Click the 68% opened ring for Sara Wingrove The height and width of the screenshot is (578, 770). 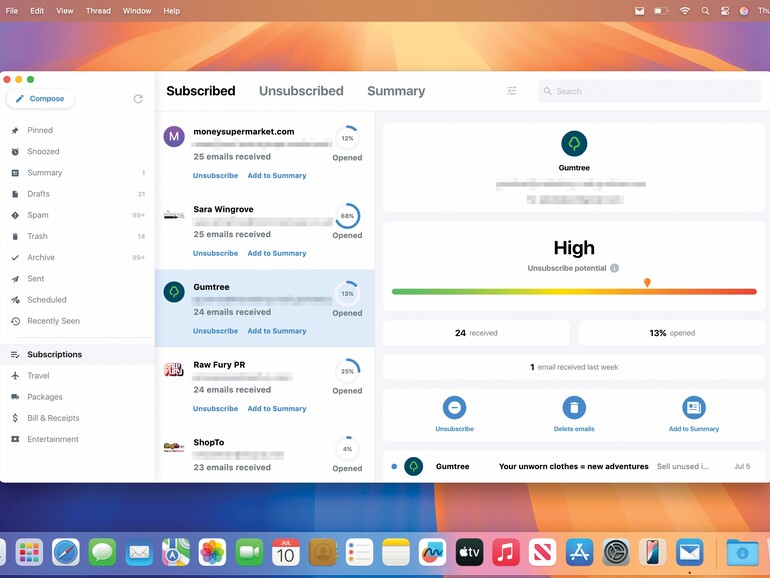click(x=347, y=216)
